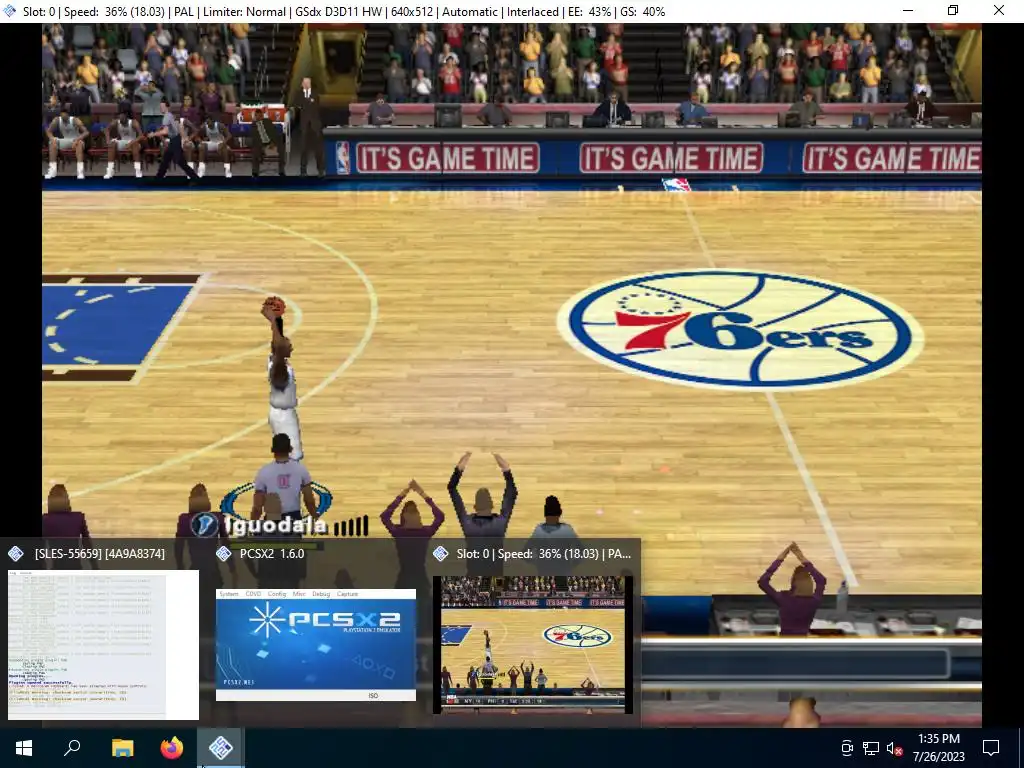The image size is (1024, 768).
Task: Select the PCSX2 log console preview thumbnail
Action: point(103,645)
